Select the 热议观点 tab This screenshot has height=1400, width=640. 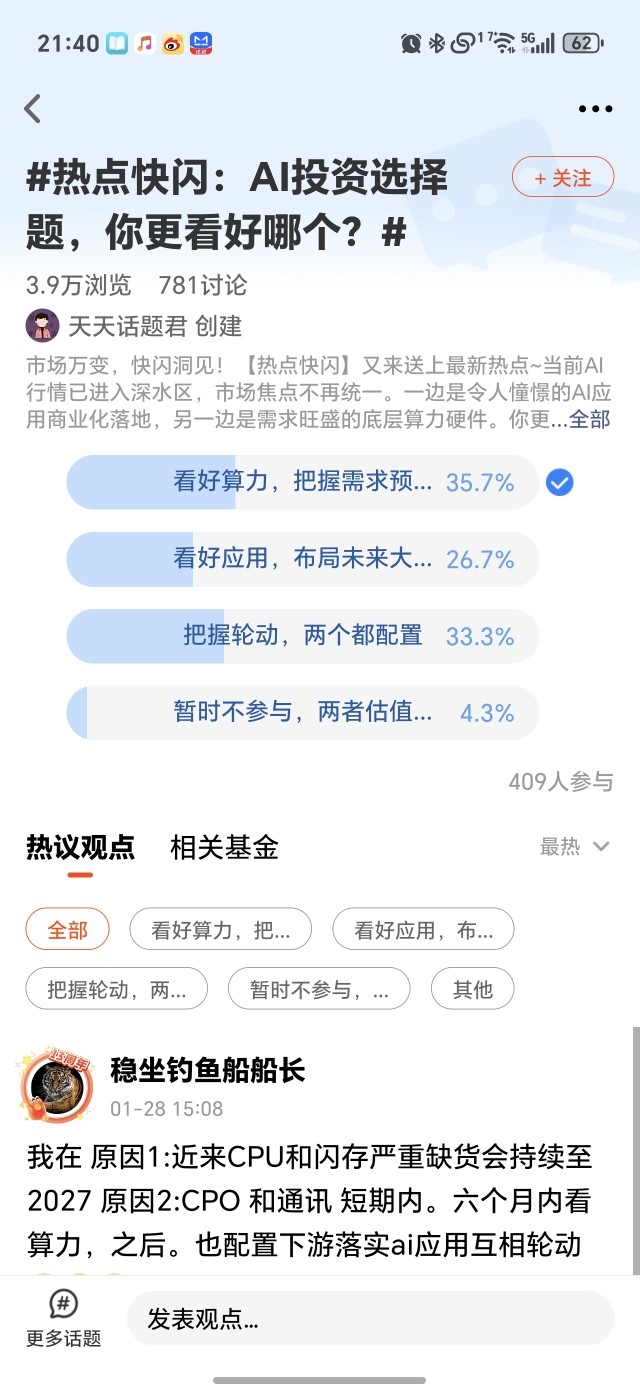pos(80,848)
